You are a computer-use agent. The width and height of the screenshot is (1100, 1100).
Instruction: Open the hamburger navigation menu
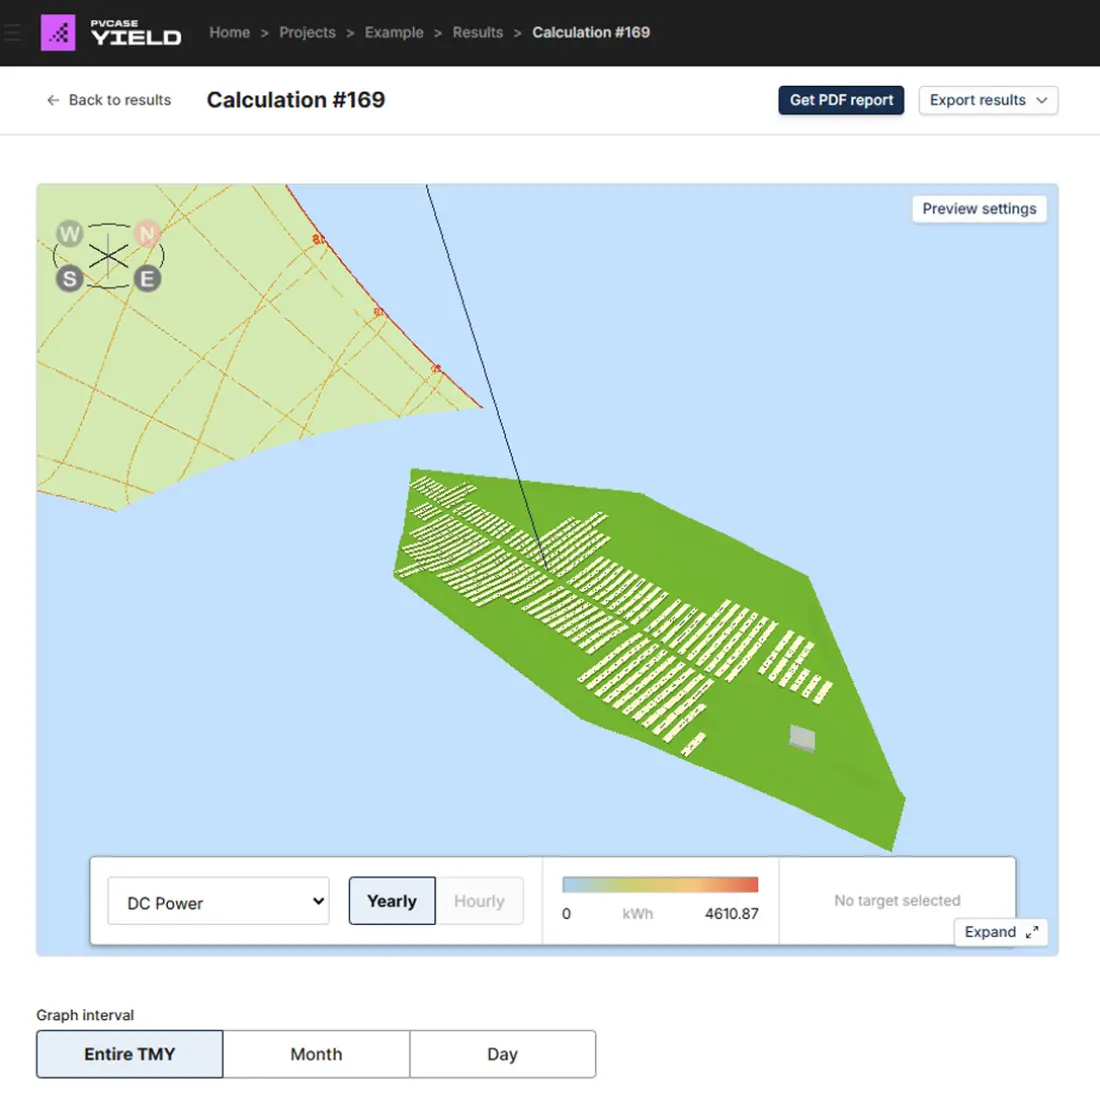click(13, 31)
